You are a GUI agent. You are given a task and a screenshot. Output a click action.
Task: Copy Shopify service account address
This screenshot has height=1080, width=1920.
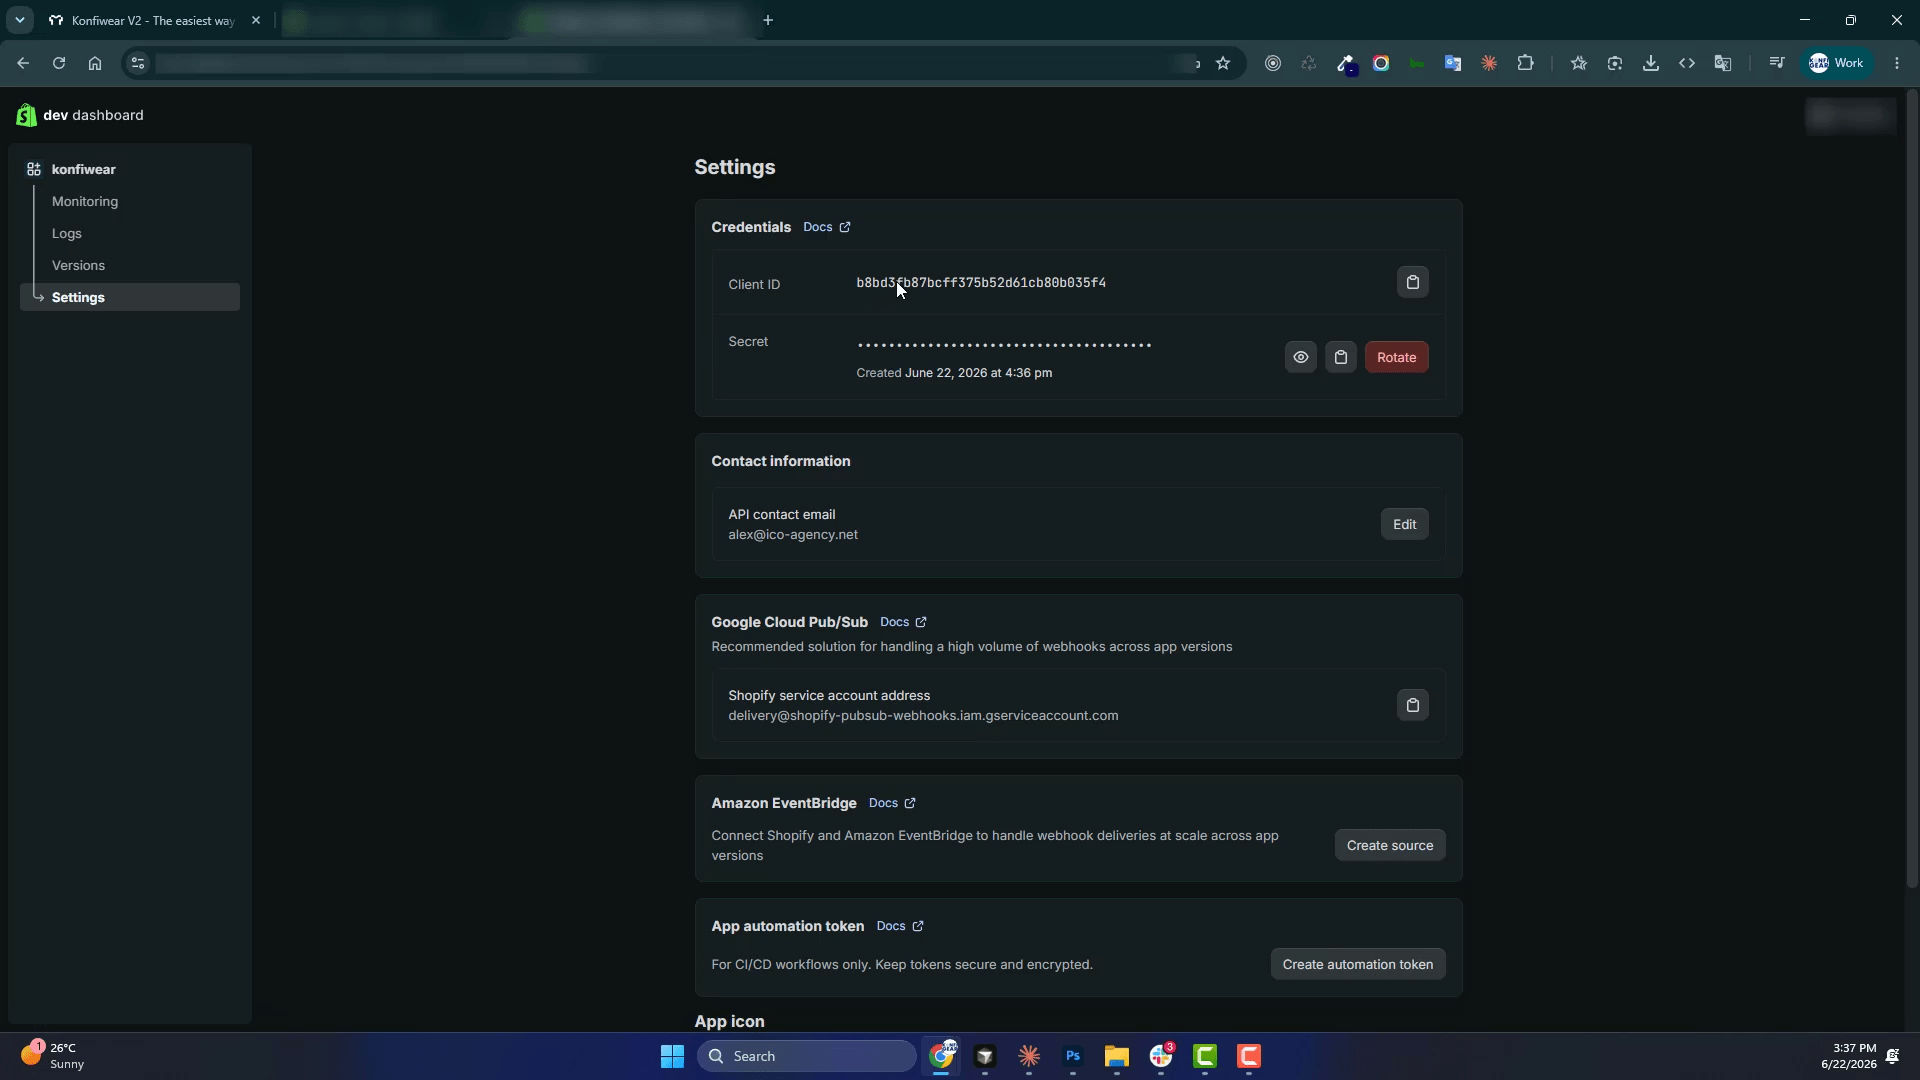(1412, 705)
